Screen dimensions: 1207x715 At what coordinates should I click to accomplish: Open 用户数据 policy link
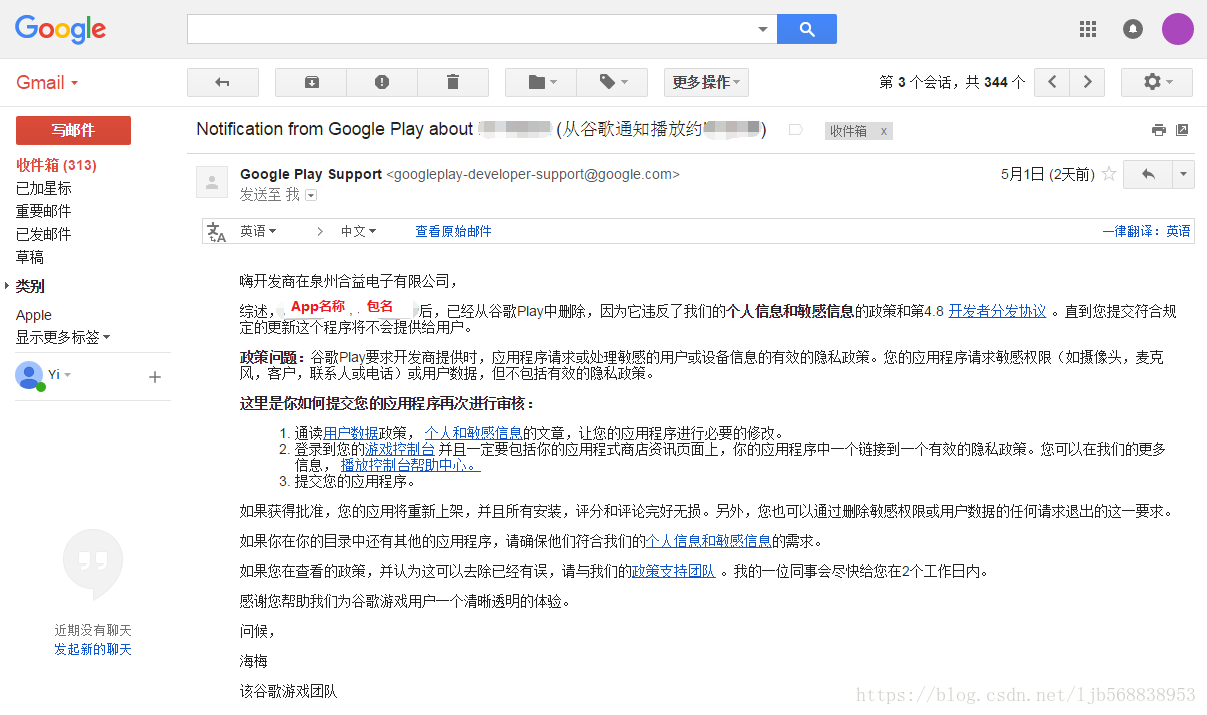[350, 433]
